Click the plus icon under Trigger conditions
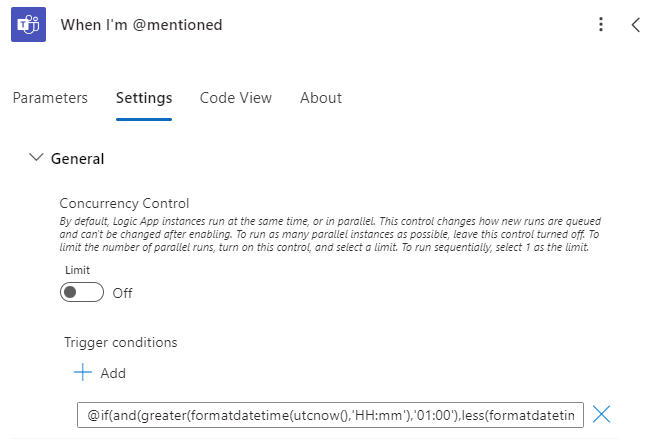The image size is (649, 445). pyautogui.click(x=82, y=373)
